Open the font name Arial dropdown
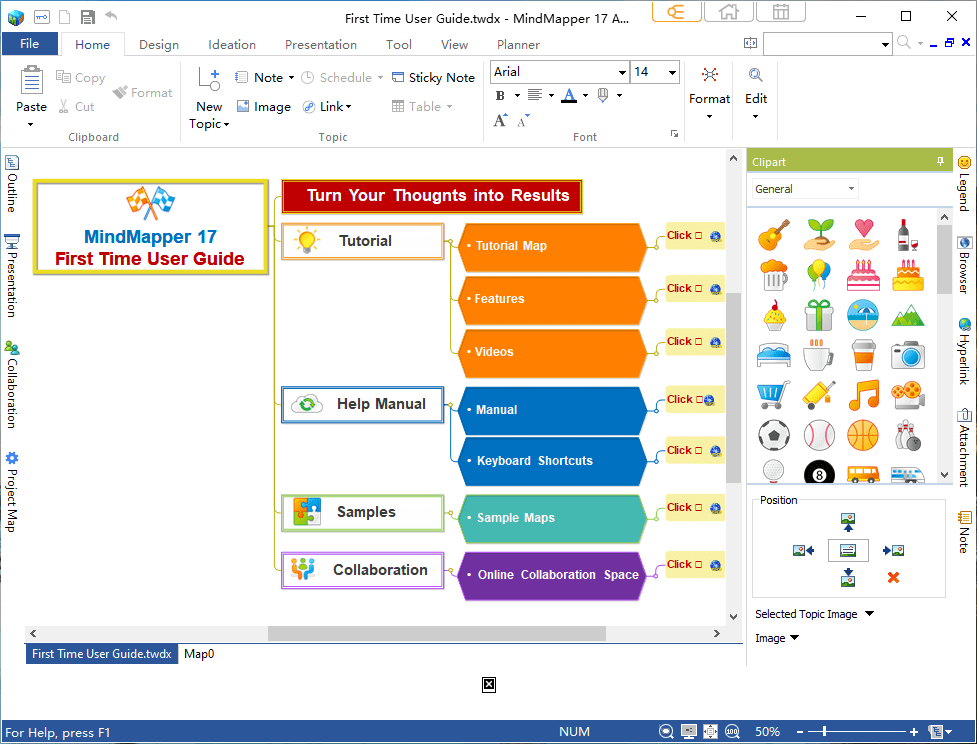 click(622, 72)
